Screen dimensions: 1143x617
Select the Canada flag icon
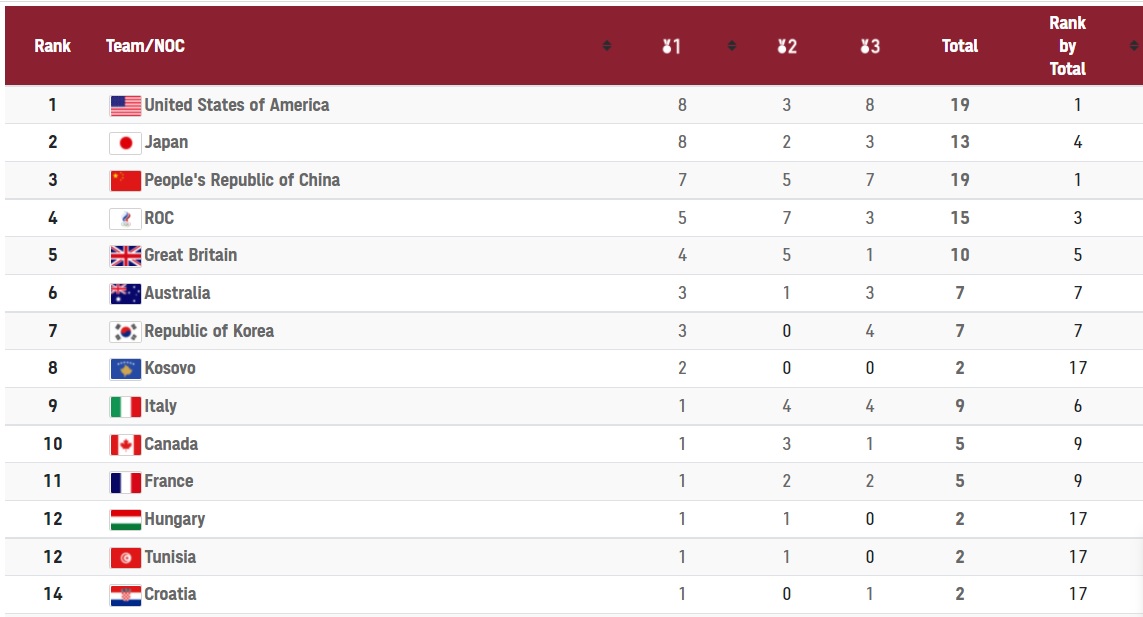pyautogui.click(x=125, y=445)
